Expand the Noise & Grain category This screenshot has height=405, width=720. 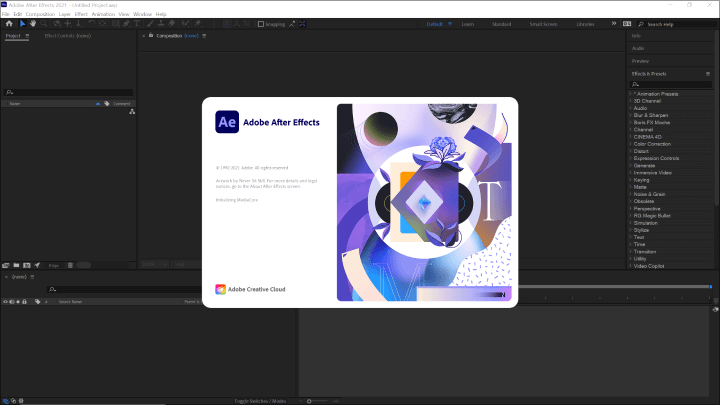(630, 194)
